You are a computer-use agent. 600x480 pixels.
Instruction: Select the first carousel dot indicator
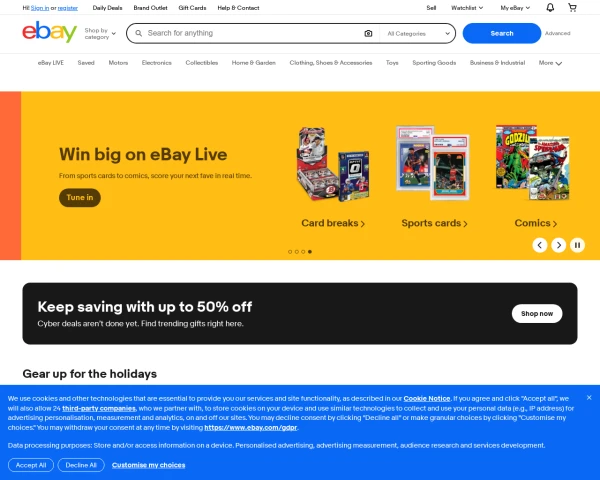(290, 252)
